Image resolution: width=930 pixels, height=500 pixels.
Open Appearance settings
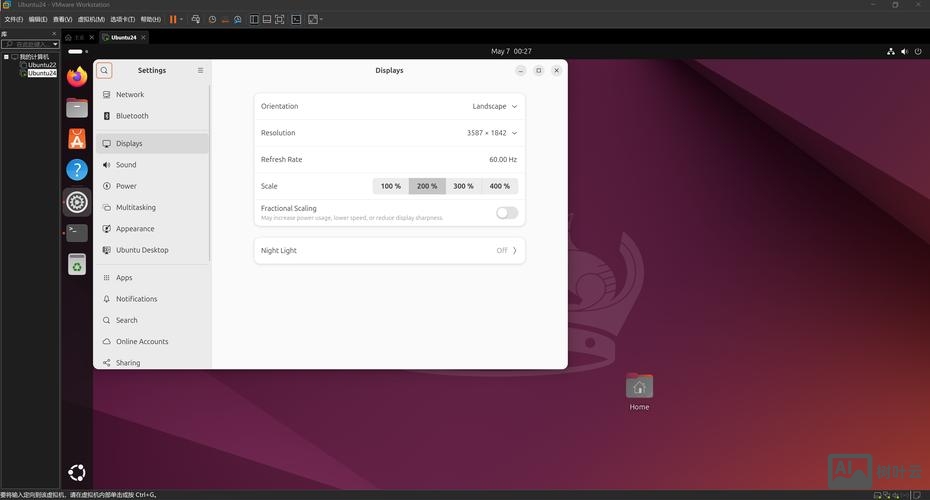coord(152,229)
